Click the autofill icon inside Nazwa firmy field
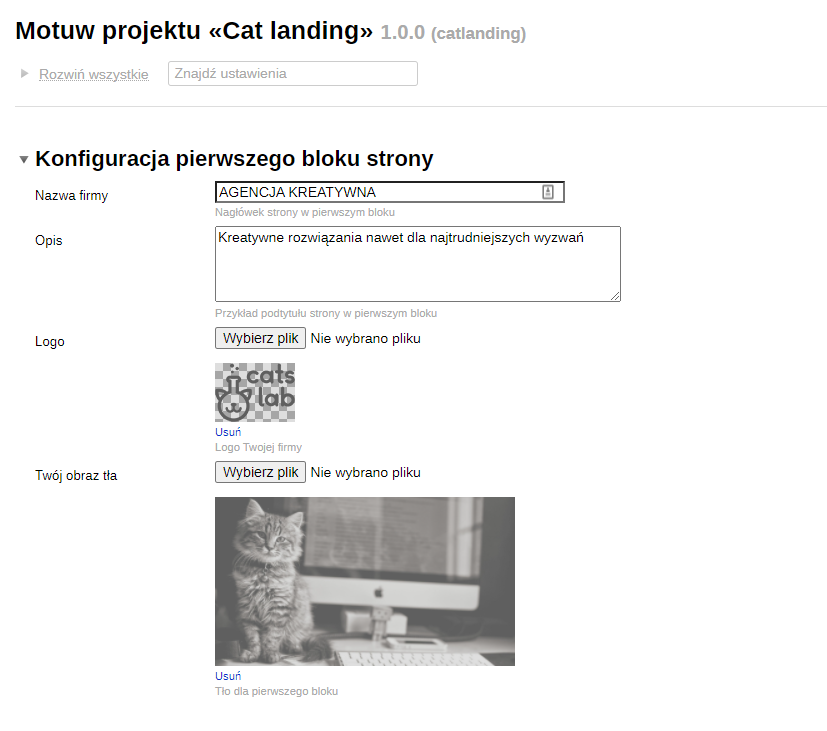The image size is (827, 731). [548, 192]
